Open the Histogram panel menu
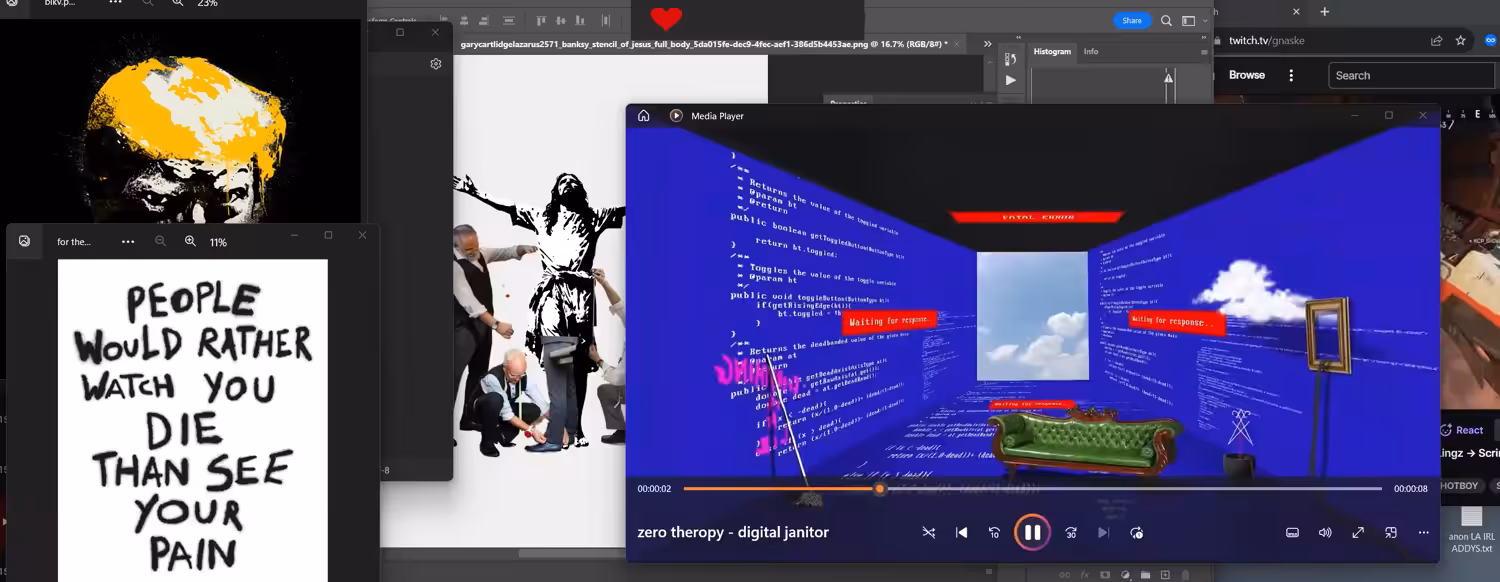The image size is (1500, 582). click(x=1204, y=52)
